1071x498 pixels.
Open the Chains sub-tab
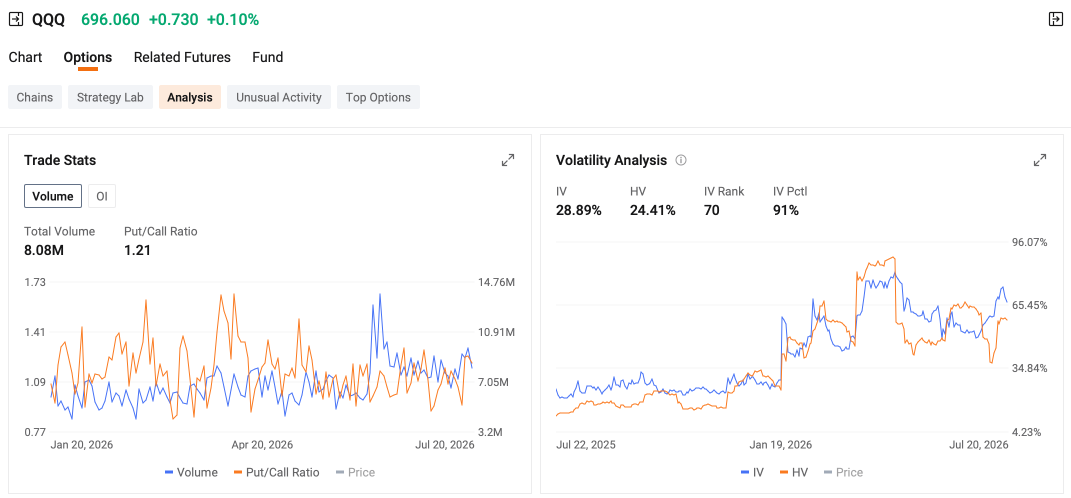point(35,97)
